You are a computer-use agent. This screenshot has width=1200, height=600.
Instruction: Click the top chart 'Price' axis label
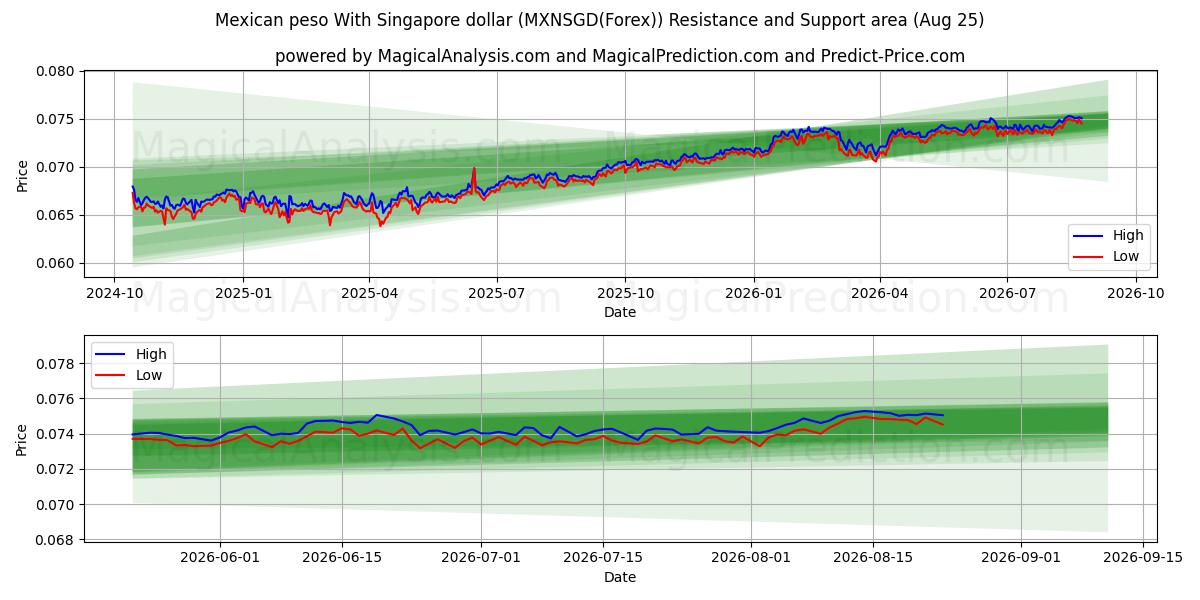point(23,174)
